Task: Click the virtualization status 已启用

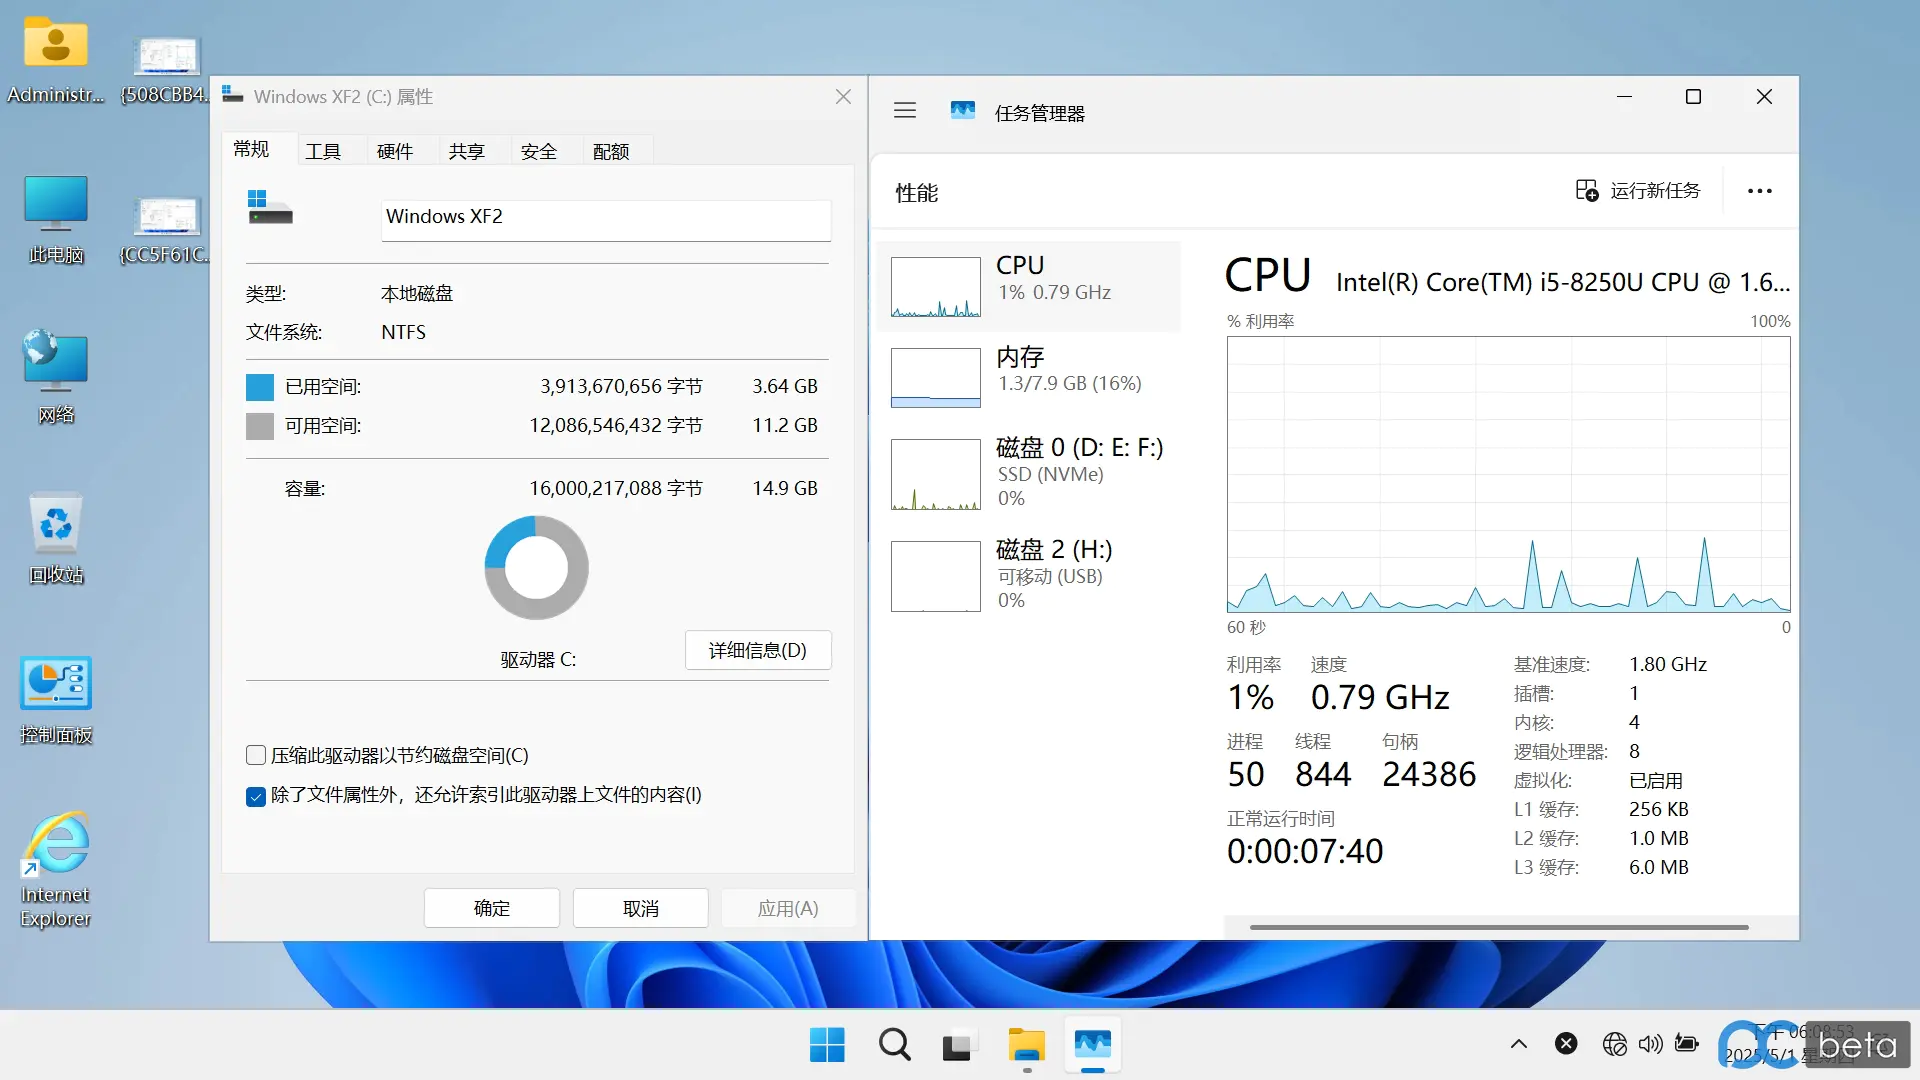Action: point(1656,780)
